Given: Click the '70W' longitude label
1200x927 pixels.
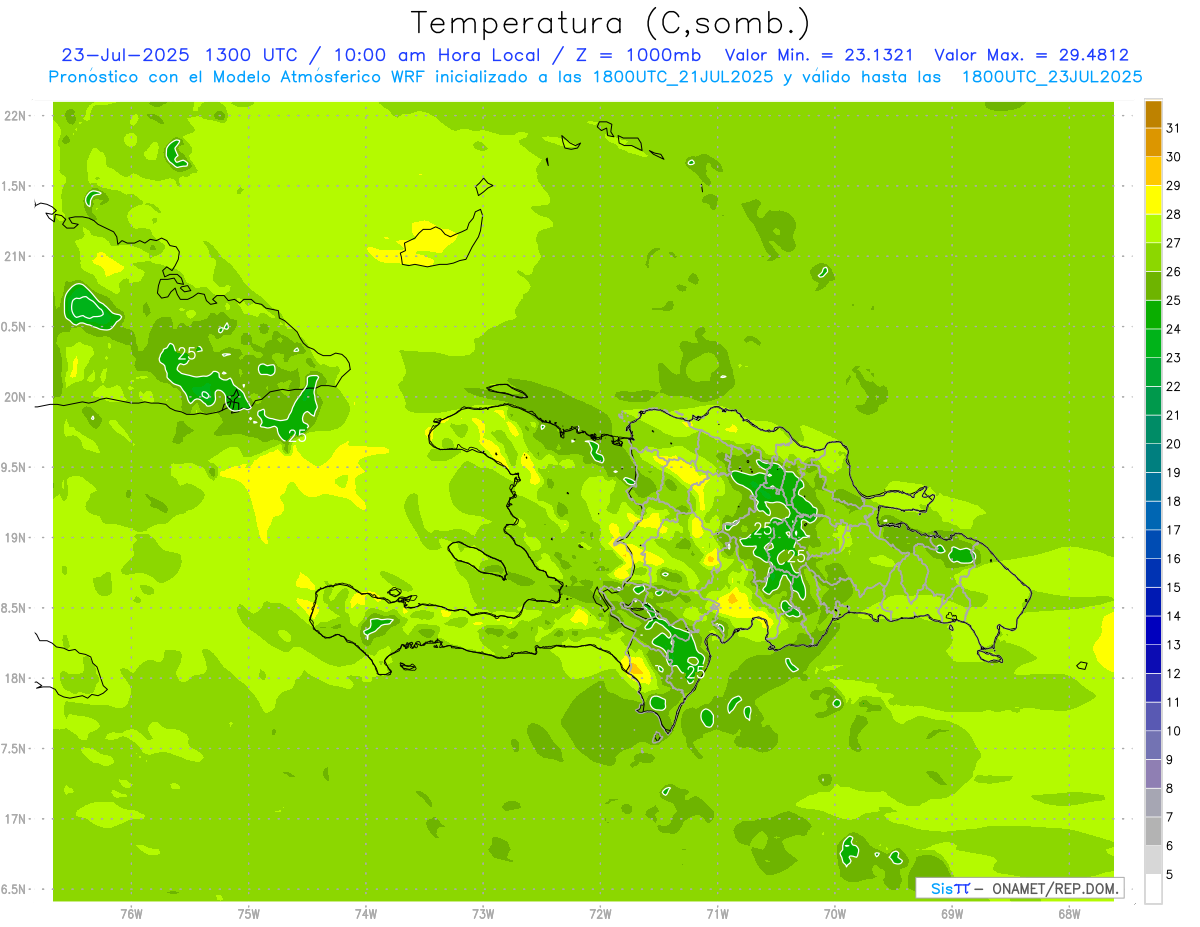Looking at the screenshot, I should [x=835, y=913].
